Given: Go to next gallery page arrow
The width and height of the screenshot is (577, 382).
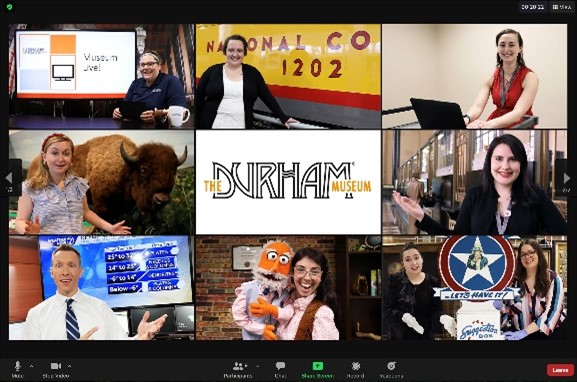Looking at the screenshot, I should click(566, 179).
